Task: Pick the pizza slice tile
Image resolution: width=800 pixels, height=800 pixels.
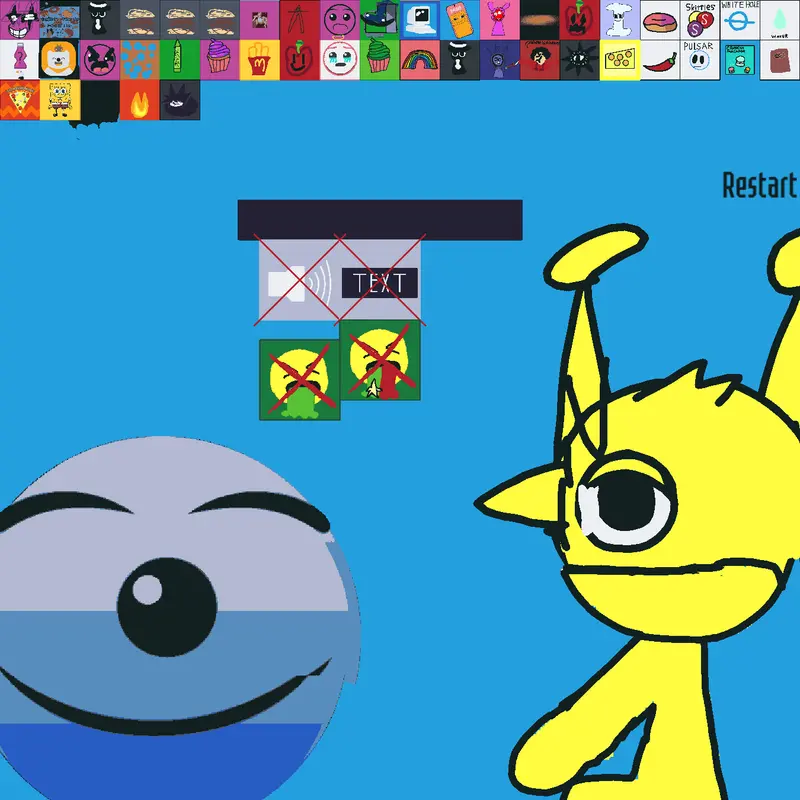Action: point(20,100)
